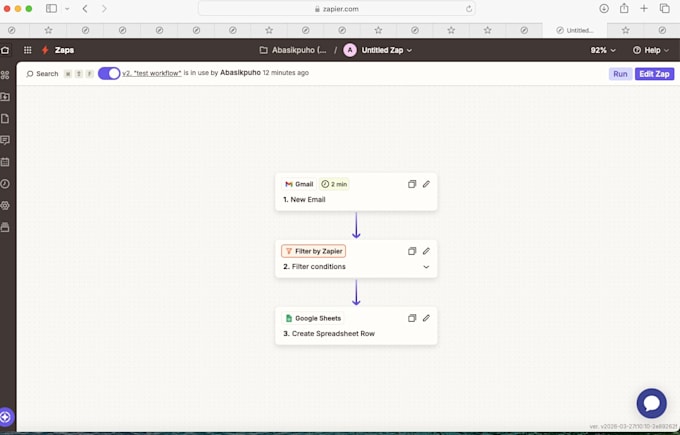680x435 pixels.
Task: Show the Safari tab overview
Action: coord(664,8)
